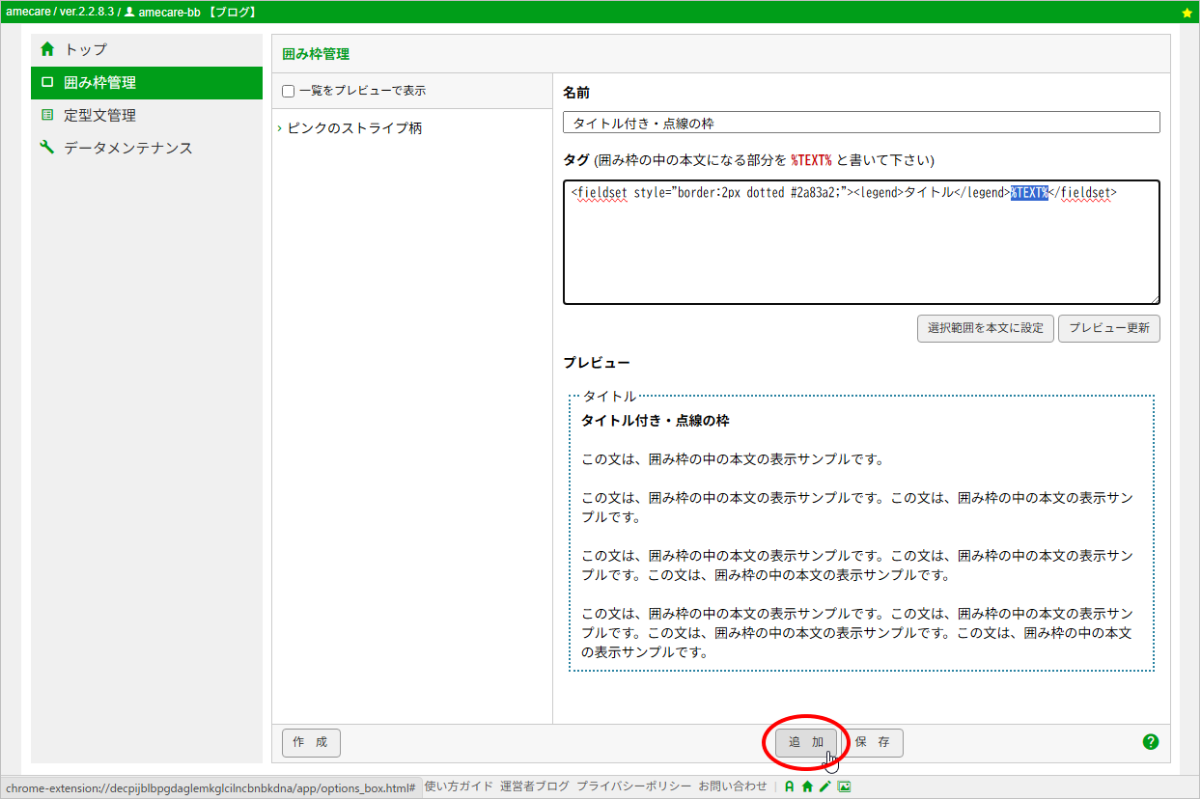
Task: Click into the 名前 text field
Action: 861,123
